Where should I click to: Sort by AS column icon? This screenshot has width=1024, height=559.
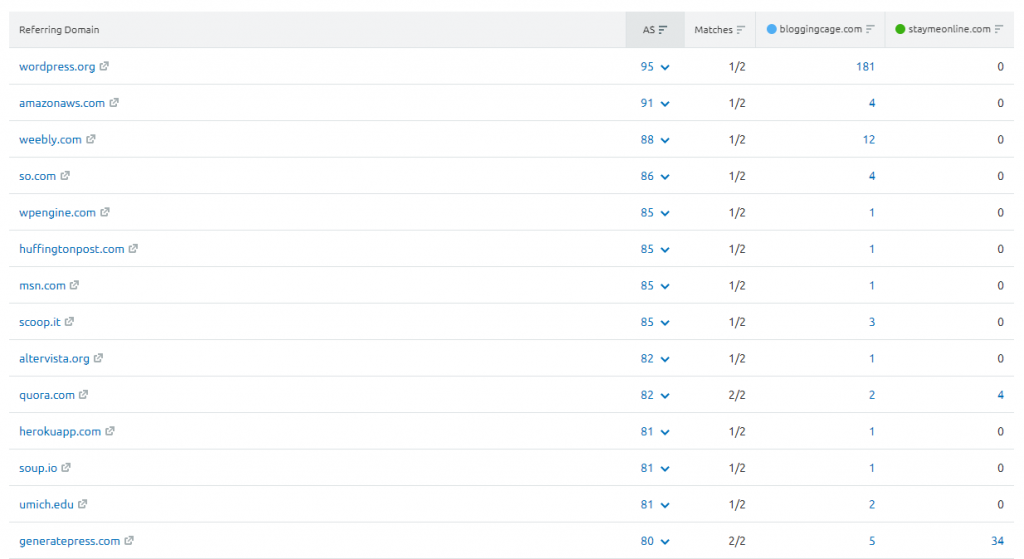pos(663,30)
